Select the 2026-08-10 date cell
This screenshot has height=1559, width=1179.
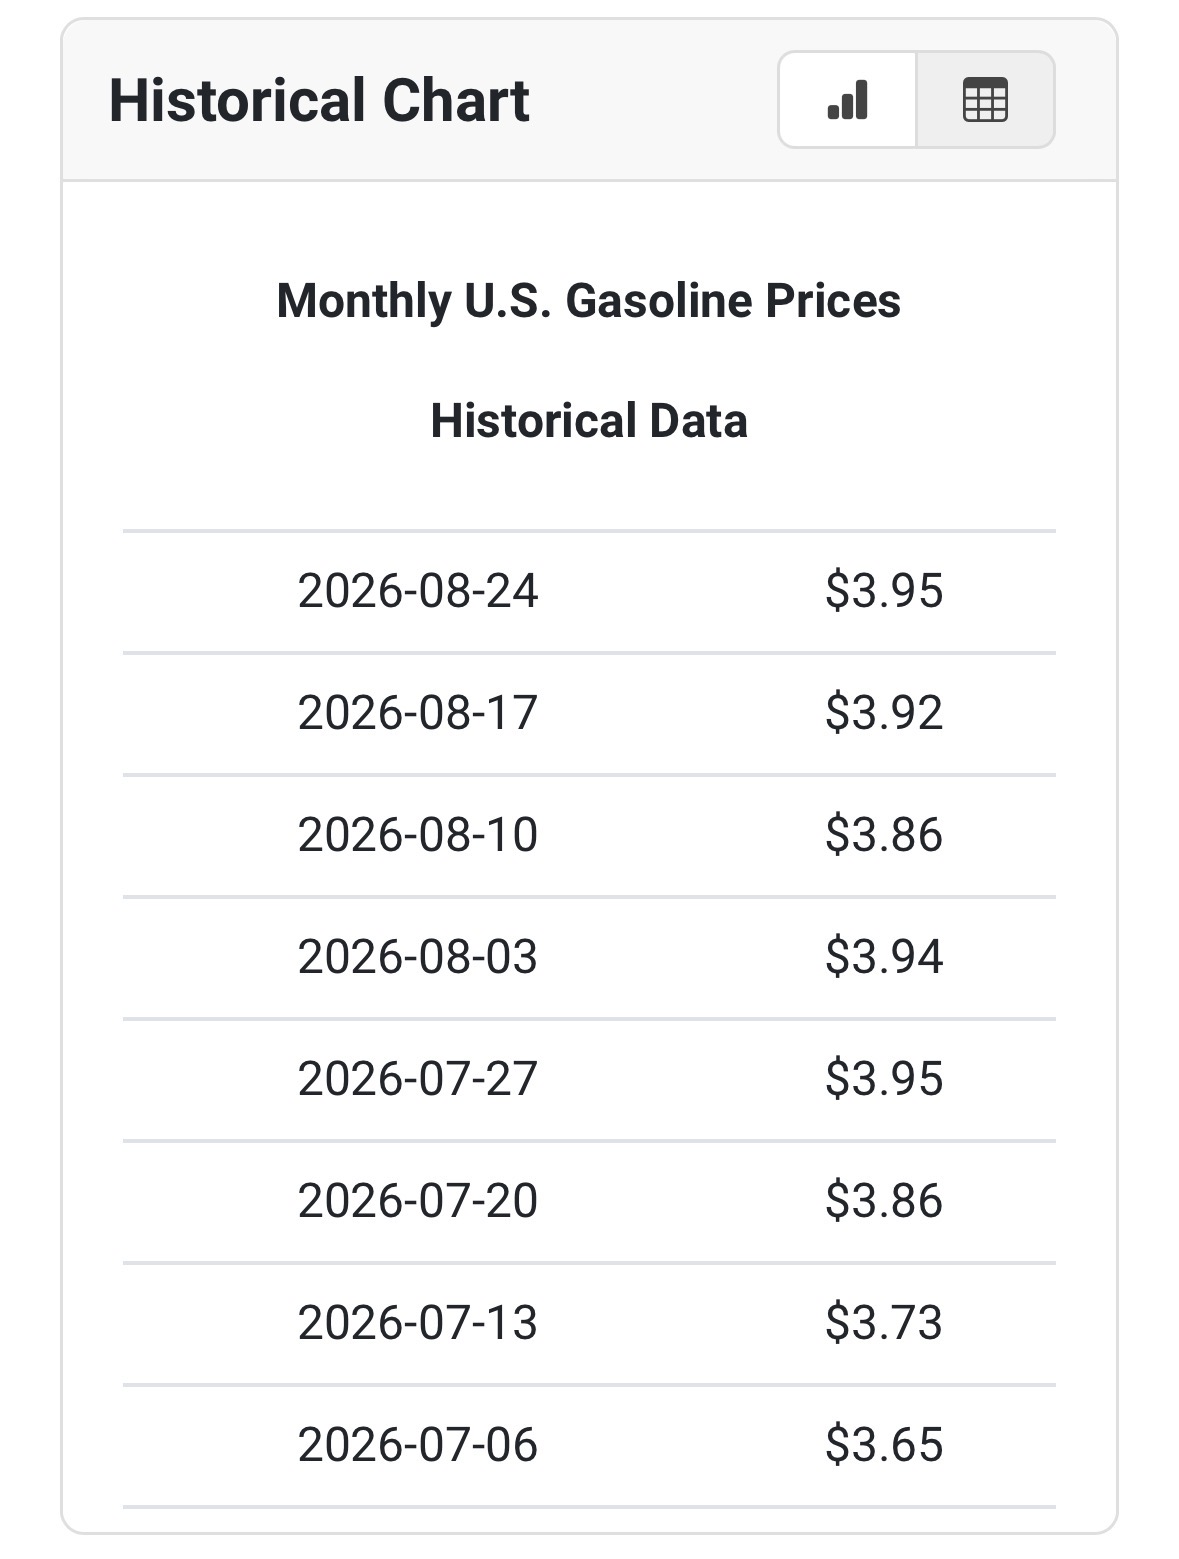point(418,835)
